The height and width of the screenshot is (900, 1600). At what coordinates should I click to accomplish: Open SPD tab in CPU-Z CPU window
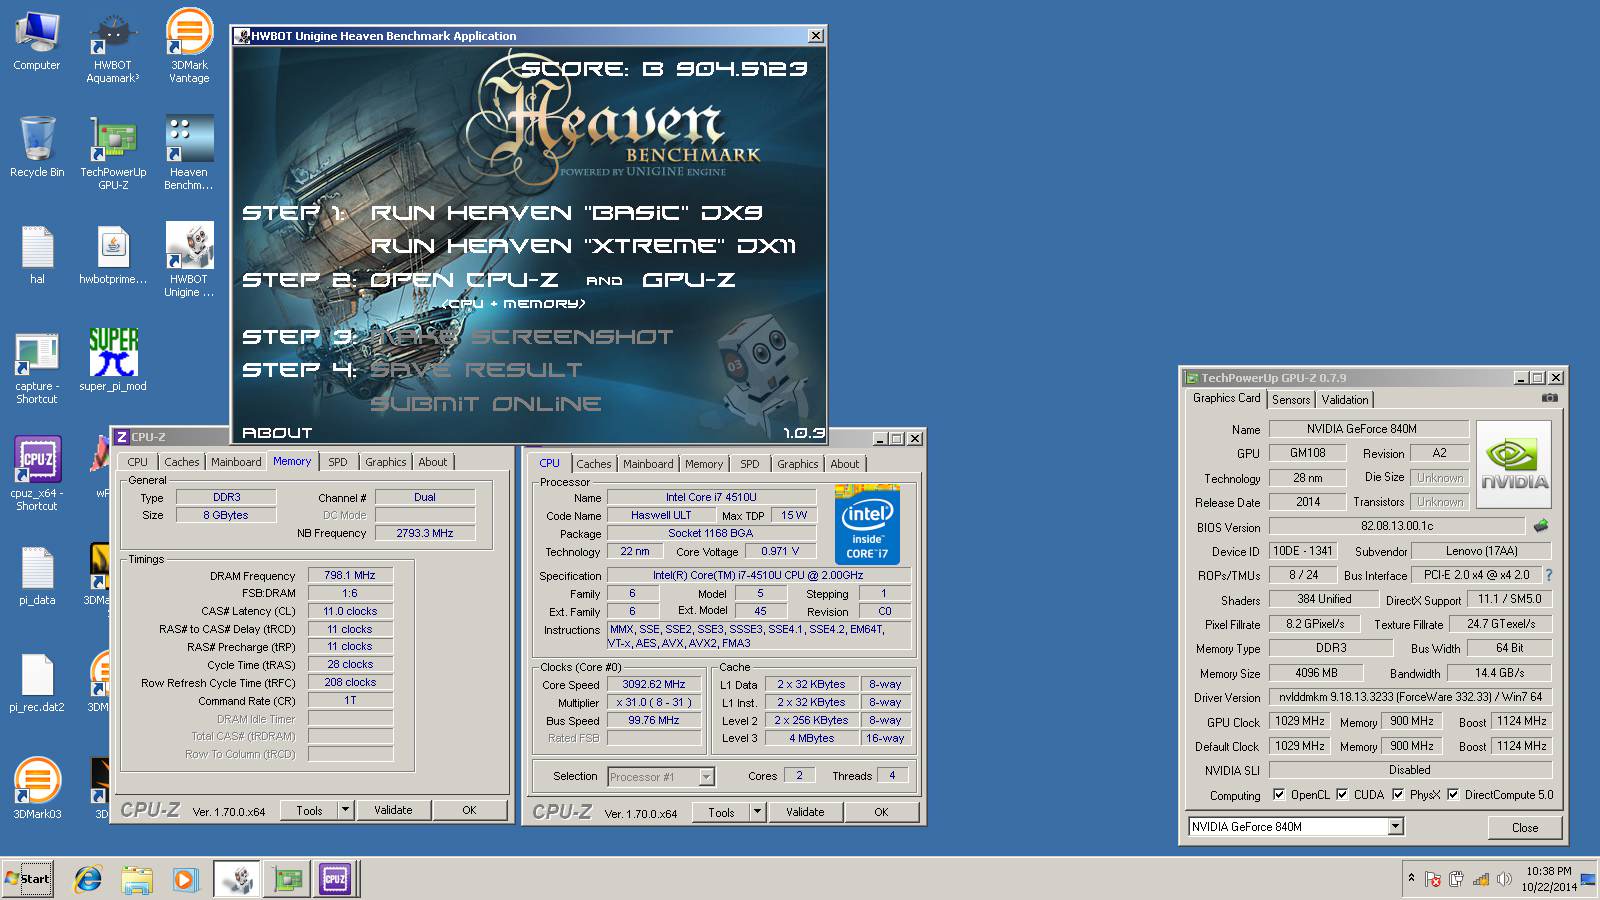(x=750, y=464)
